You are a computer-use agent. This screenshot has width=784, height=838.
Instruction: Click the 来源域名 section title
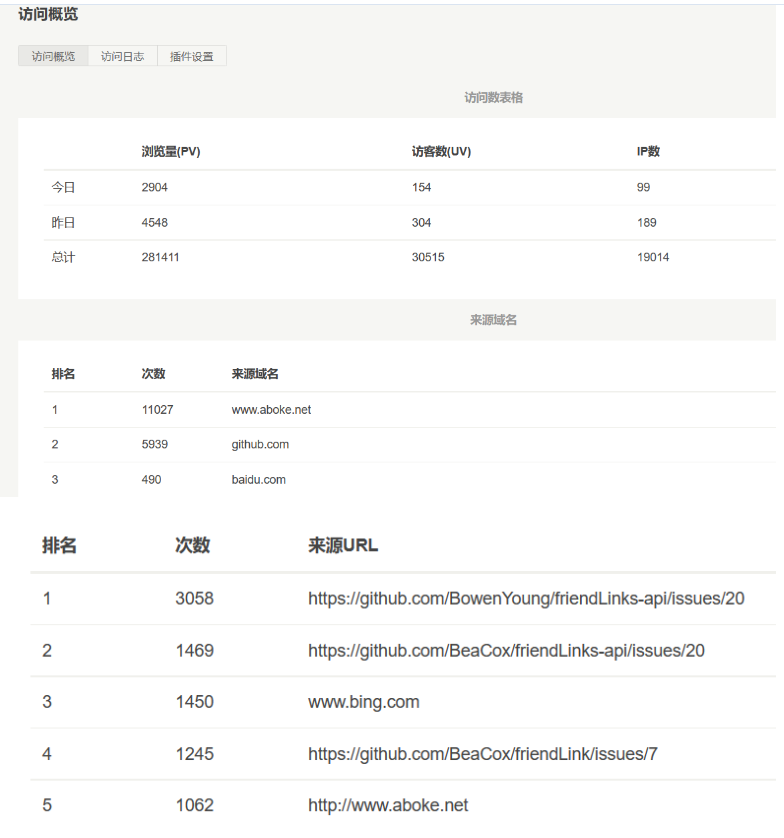[493, 320]
